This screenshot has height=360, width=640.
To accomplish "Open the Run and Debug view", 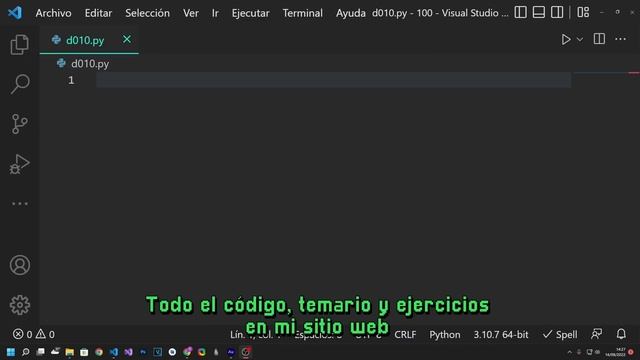I will click(20, 164).
